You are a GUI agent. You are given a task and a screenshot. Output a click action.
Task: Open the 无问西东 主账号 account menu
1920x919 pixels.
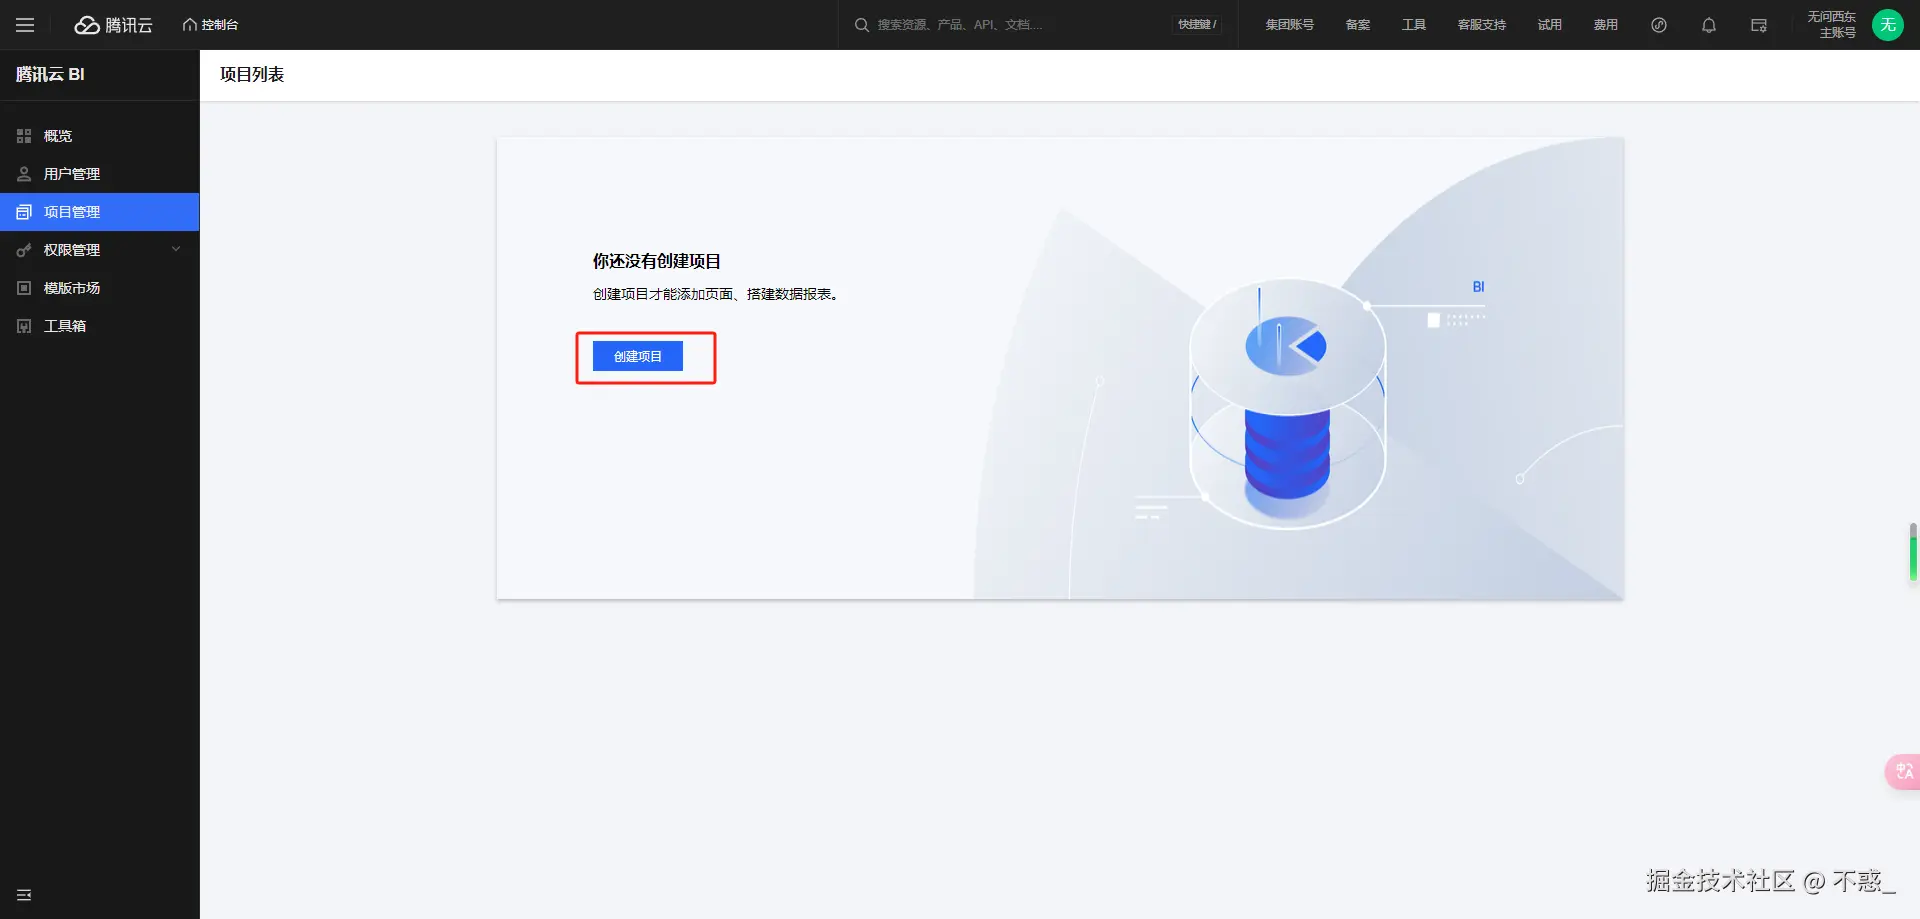pyautogui.click(x=1832, y=25)
